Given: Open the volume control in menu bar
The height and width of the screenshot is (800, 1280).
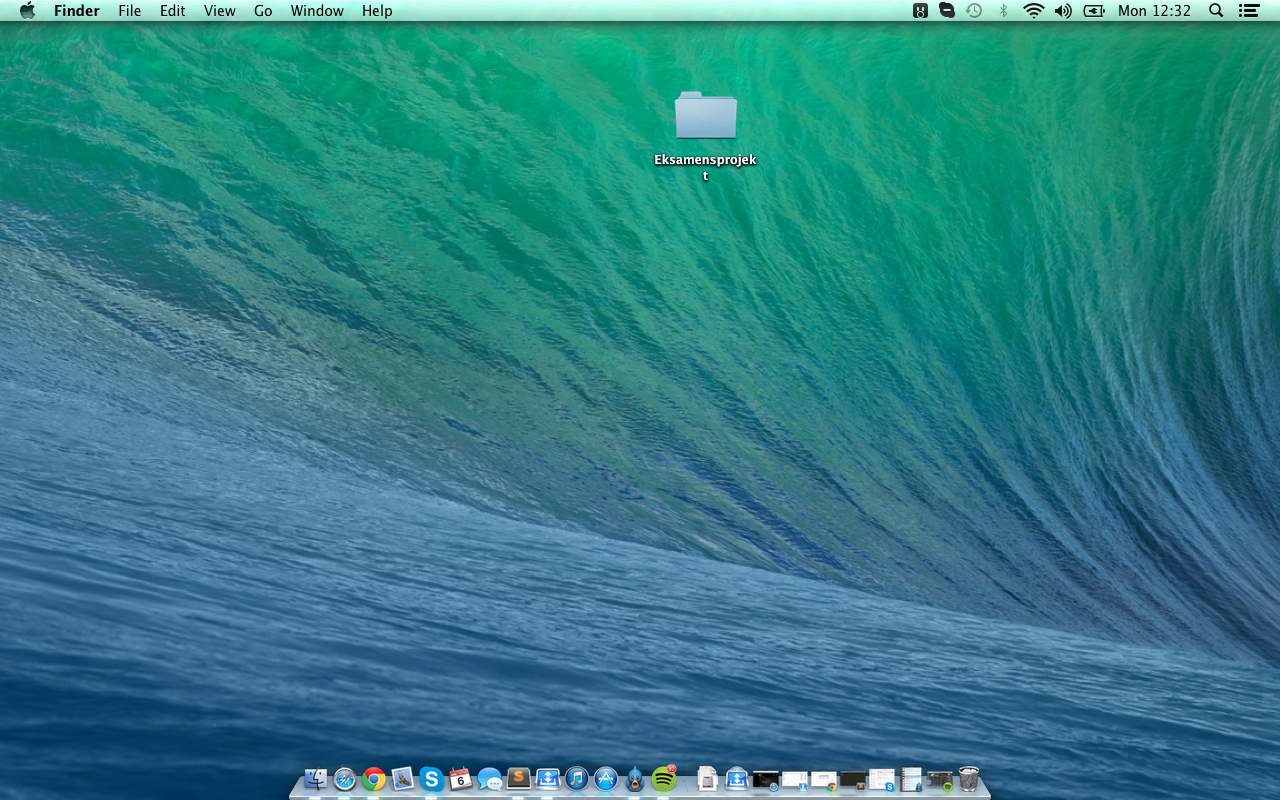Looking at the screenshot, I should (1063, 11).
